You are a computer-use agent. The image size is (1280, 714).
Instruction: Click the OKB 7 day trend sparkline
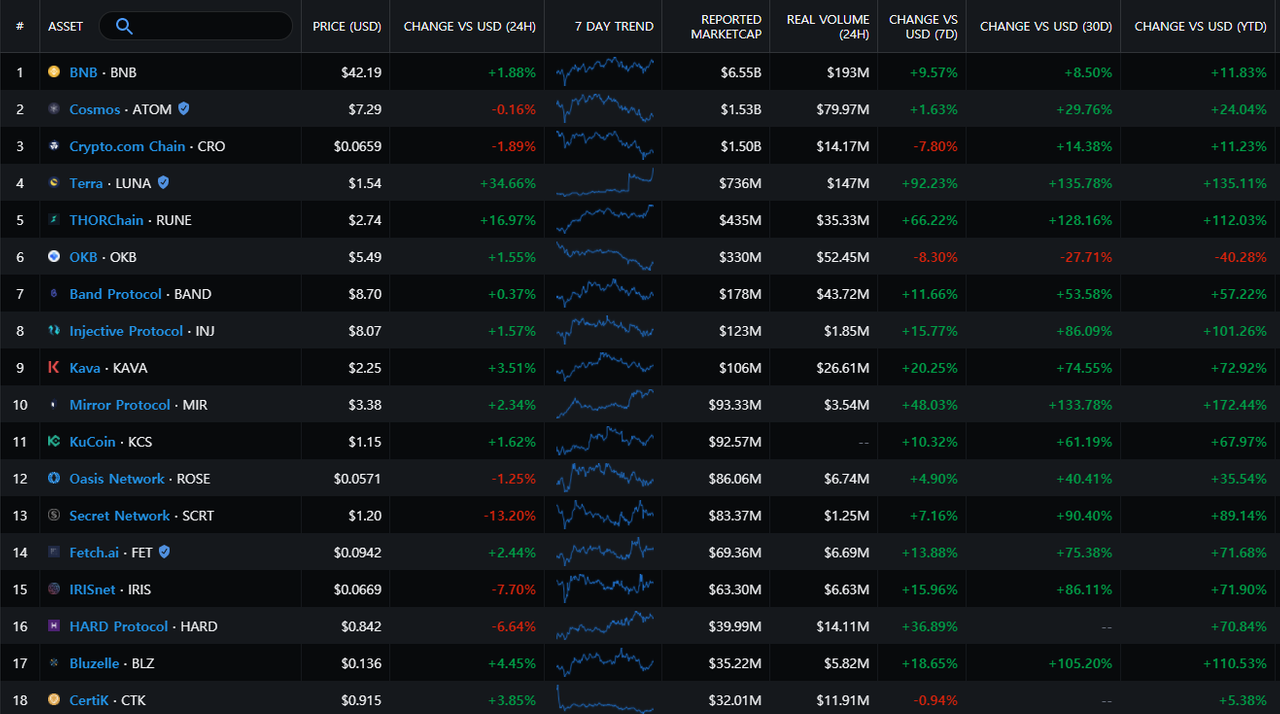coord(605,257)
